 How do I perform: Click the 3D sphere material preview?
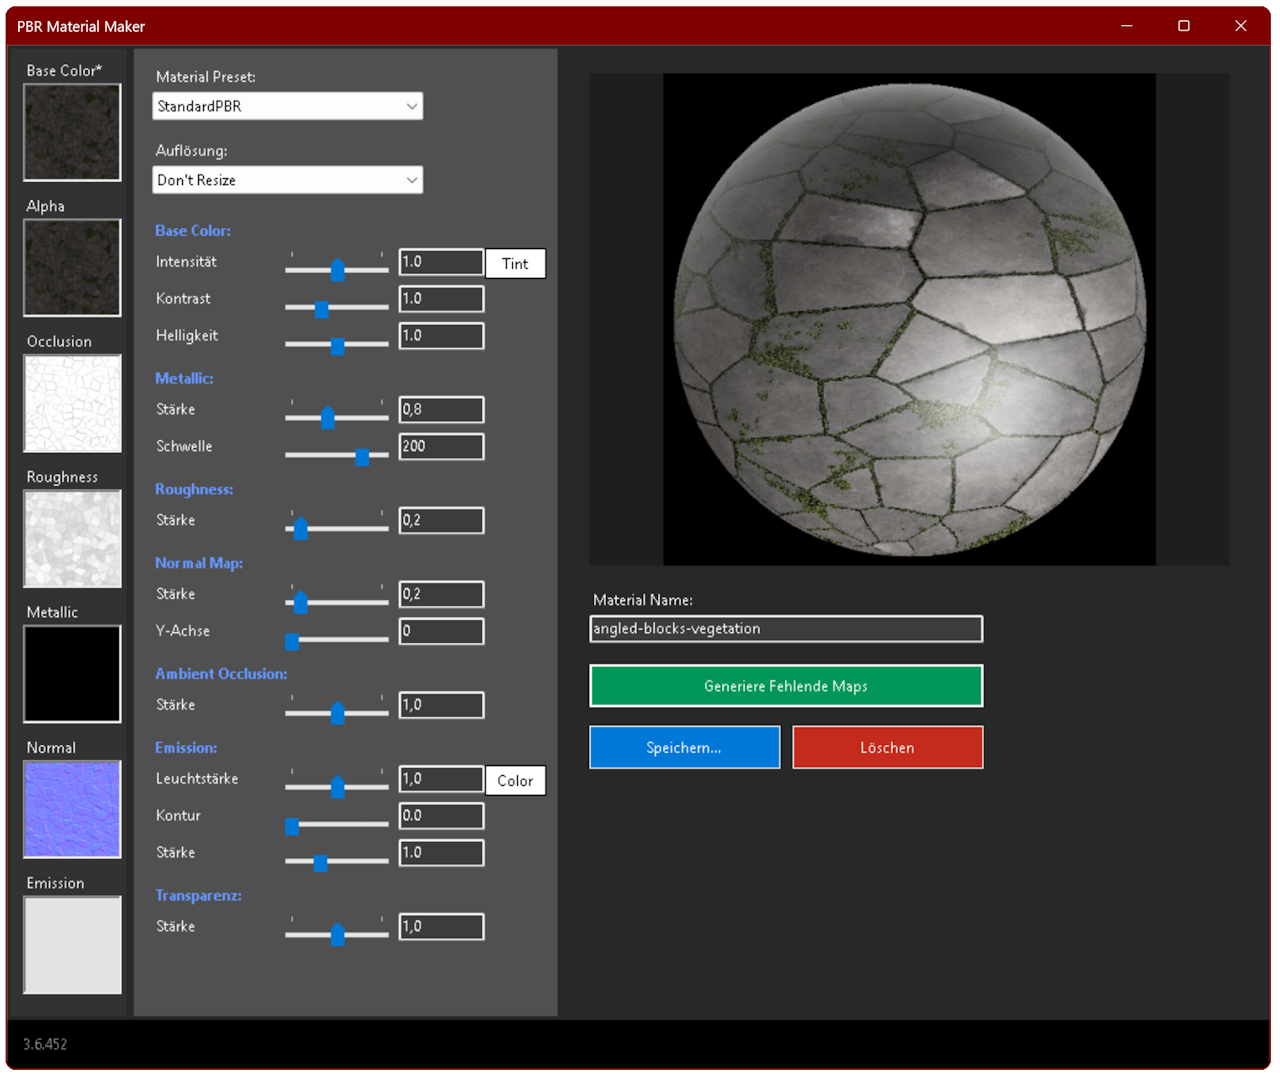909,320
